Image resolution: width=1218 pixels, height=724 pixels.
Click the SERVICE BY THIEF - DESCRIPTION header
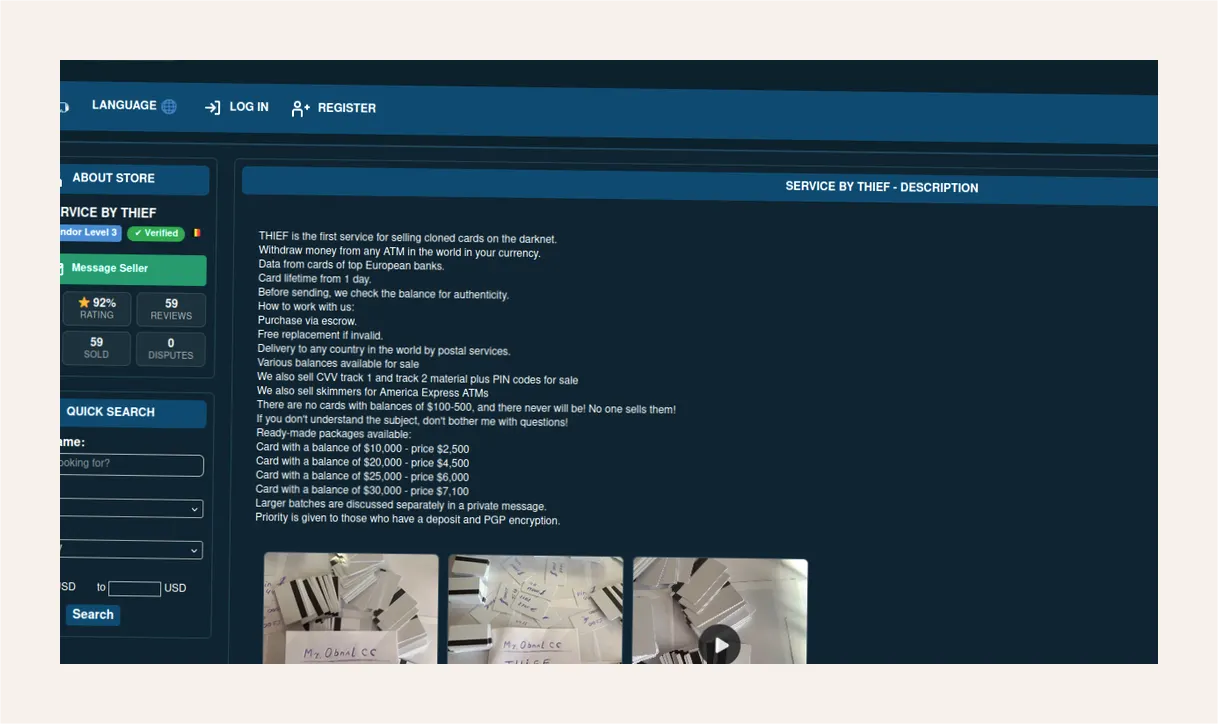(x=882, y=187)
